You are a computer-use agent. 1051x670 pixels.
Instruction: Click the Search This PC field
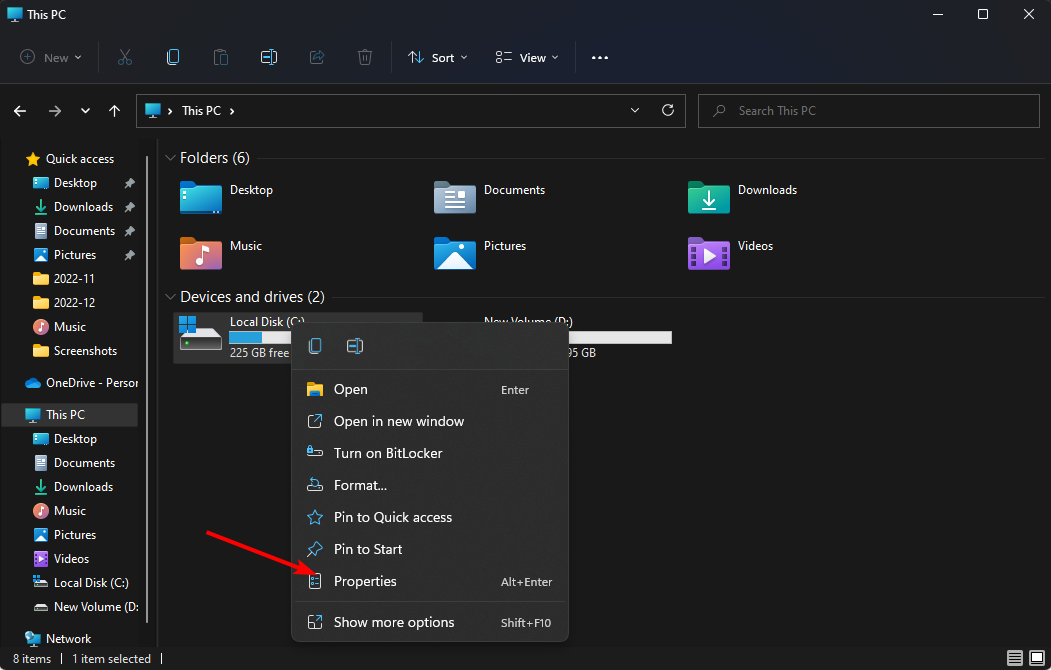click(x=869, y=111)
